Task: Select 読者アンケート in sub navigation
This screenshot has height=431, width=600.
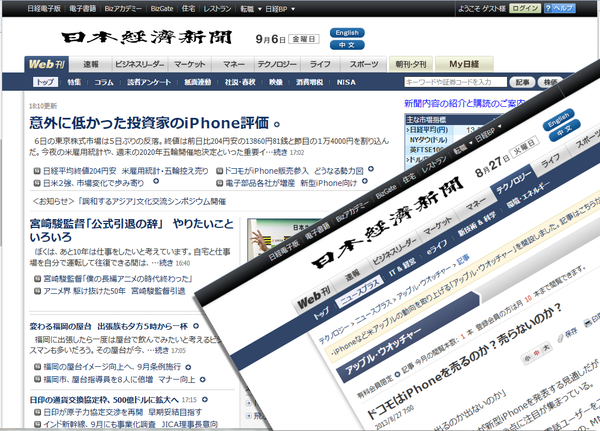Action: [149, 82]
